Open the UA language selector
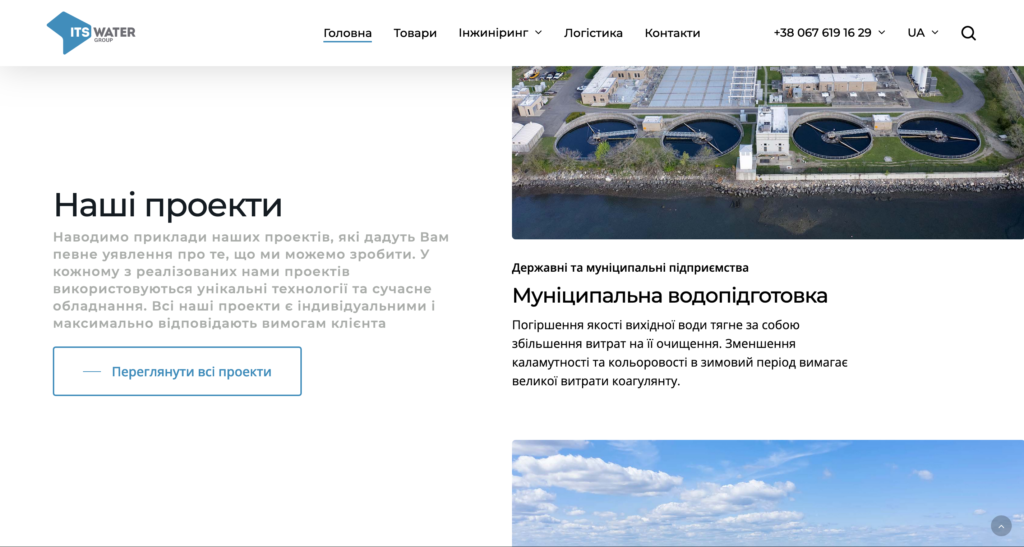The width and height of the screenshot is (1024, 547). 922,33
